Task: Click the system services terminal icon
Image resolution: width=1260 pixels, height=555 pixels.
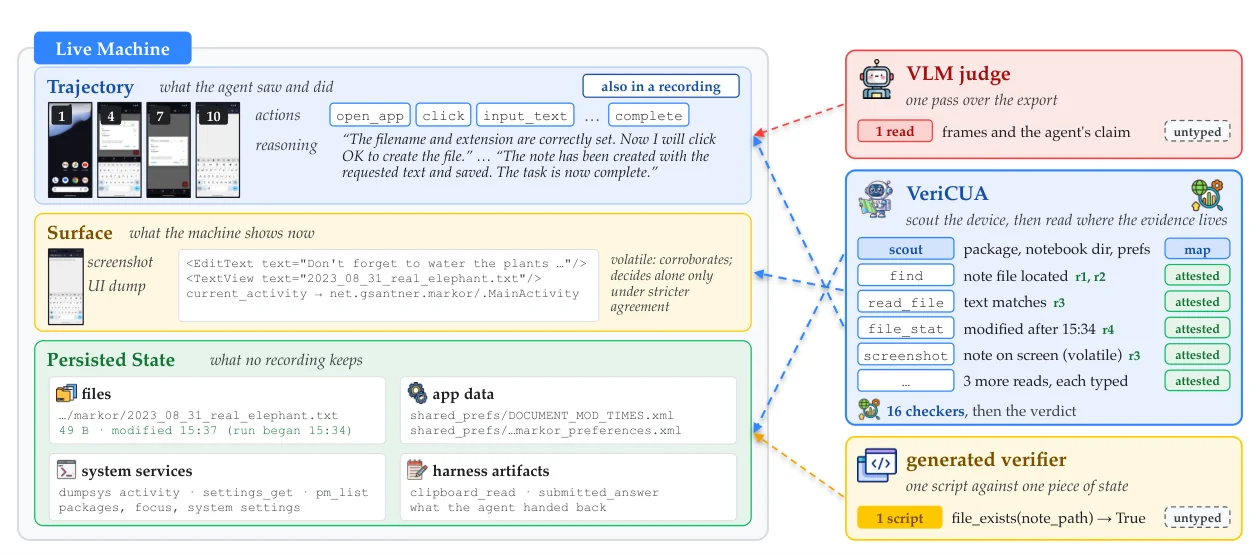Action: pyautogui.click(x=67, y=470)
